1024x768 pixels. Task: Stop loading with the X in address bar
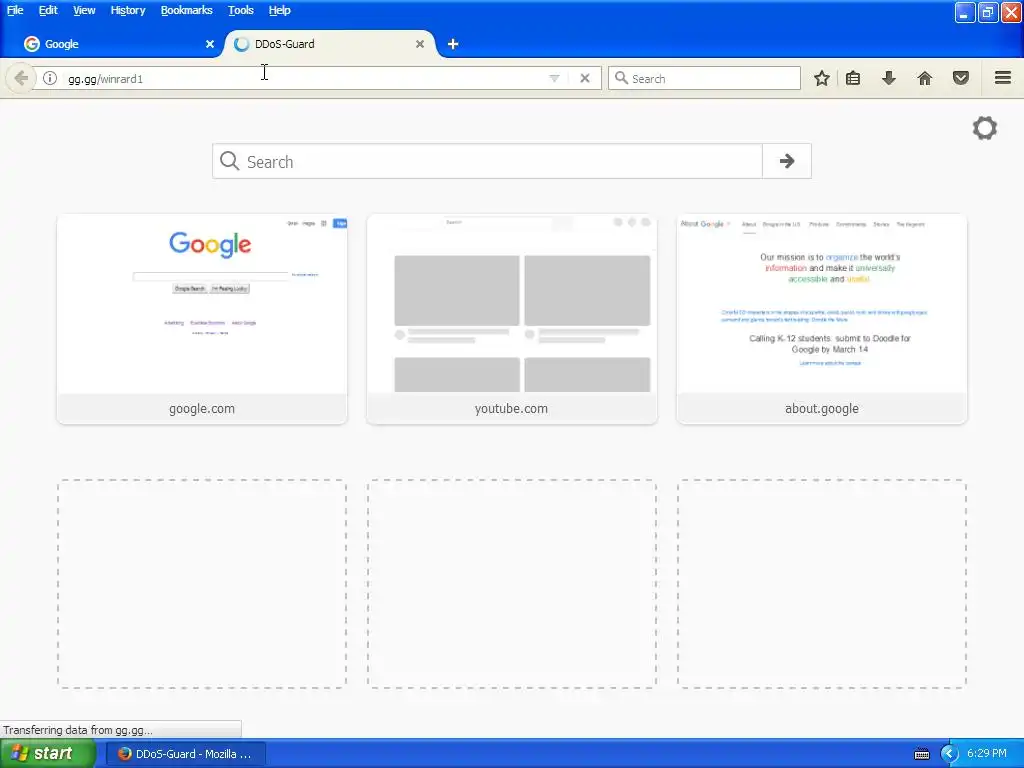(x=585, y=78)
